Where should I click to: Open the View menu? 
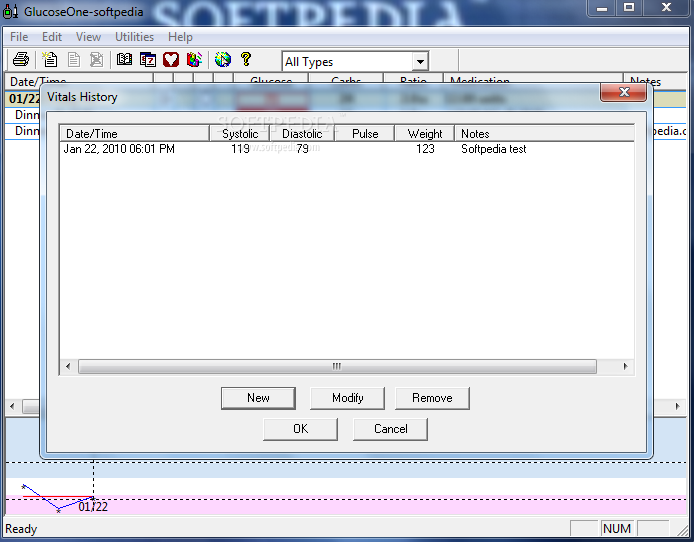(89, 37)
